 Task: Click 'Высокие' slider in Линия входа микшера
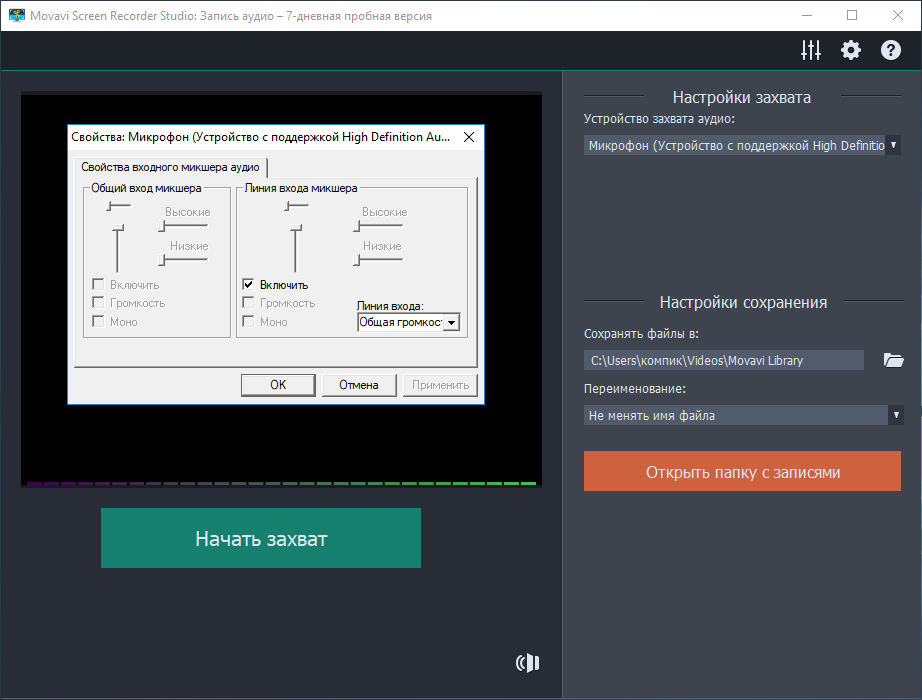(378, 226)
